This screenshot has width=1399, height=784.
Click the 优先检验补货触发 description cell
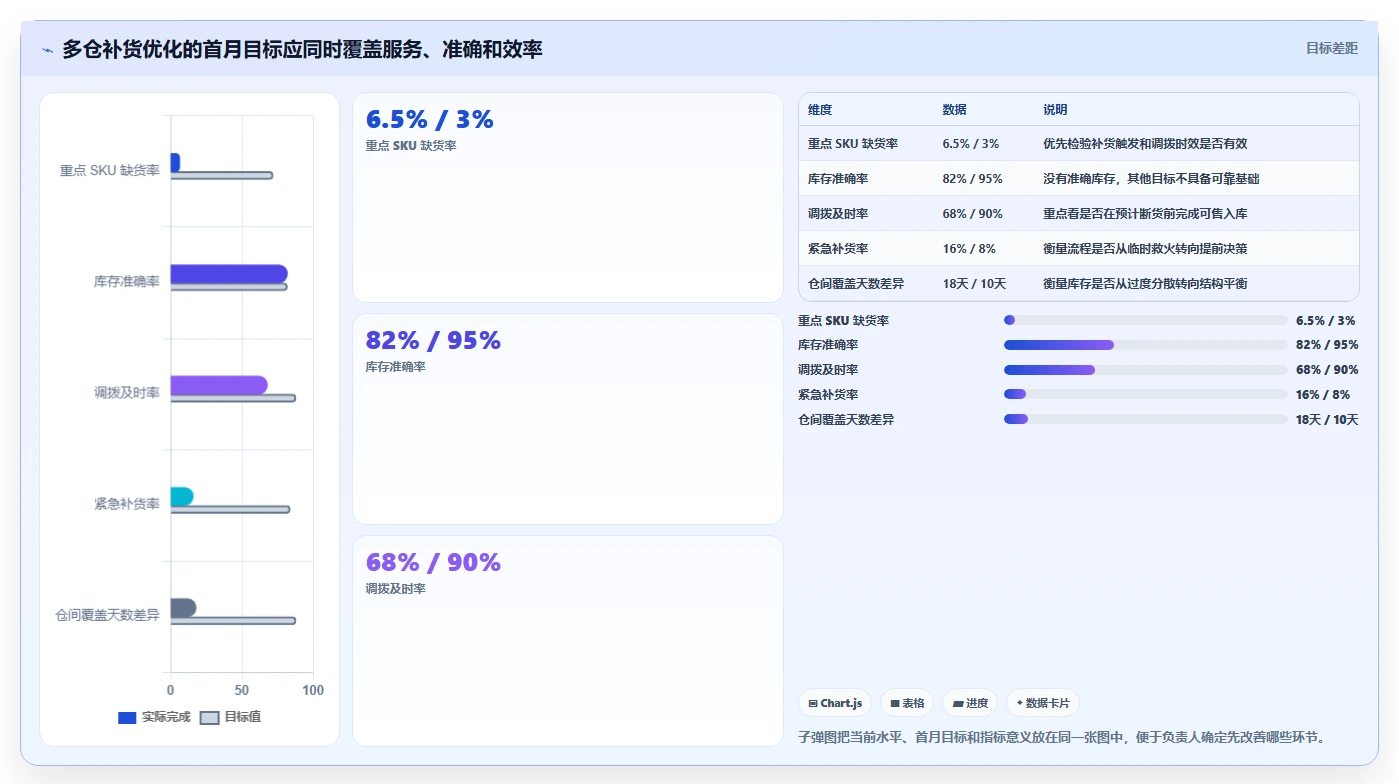(x=1145, y=144)
